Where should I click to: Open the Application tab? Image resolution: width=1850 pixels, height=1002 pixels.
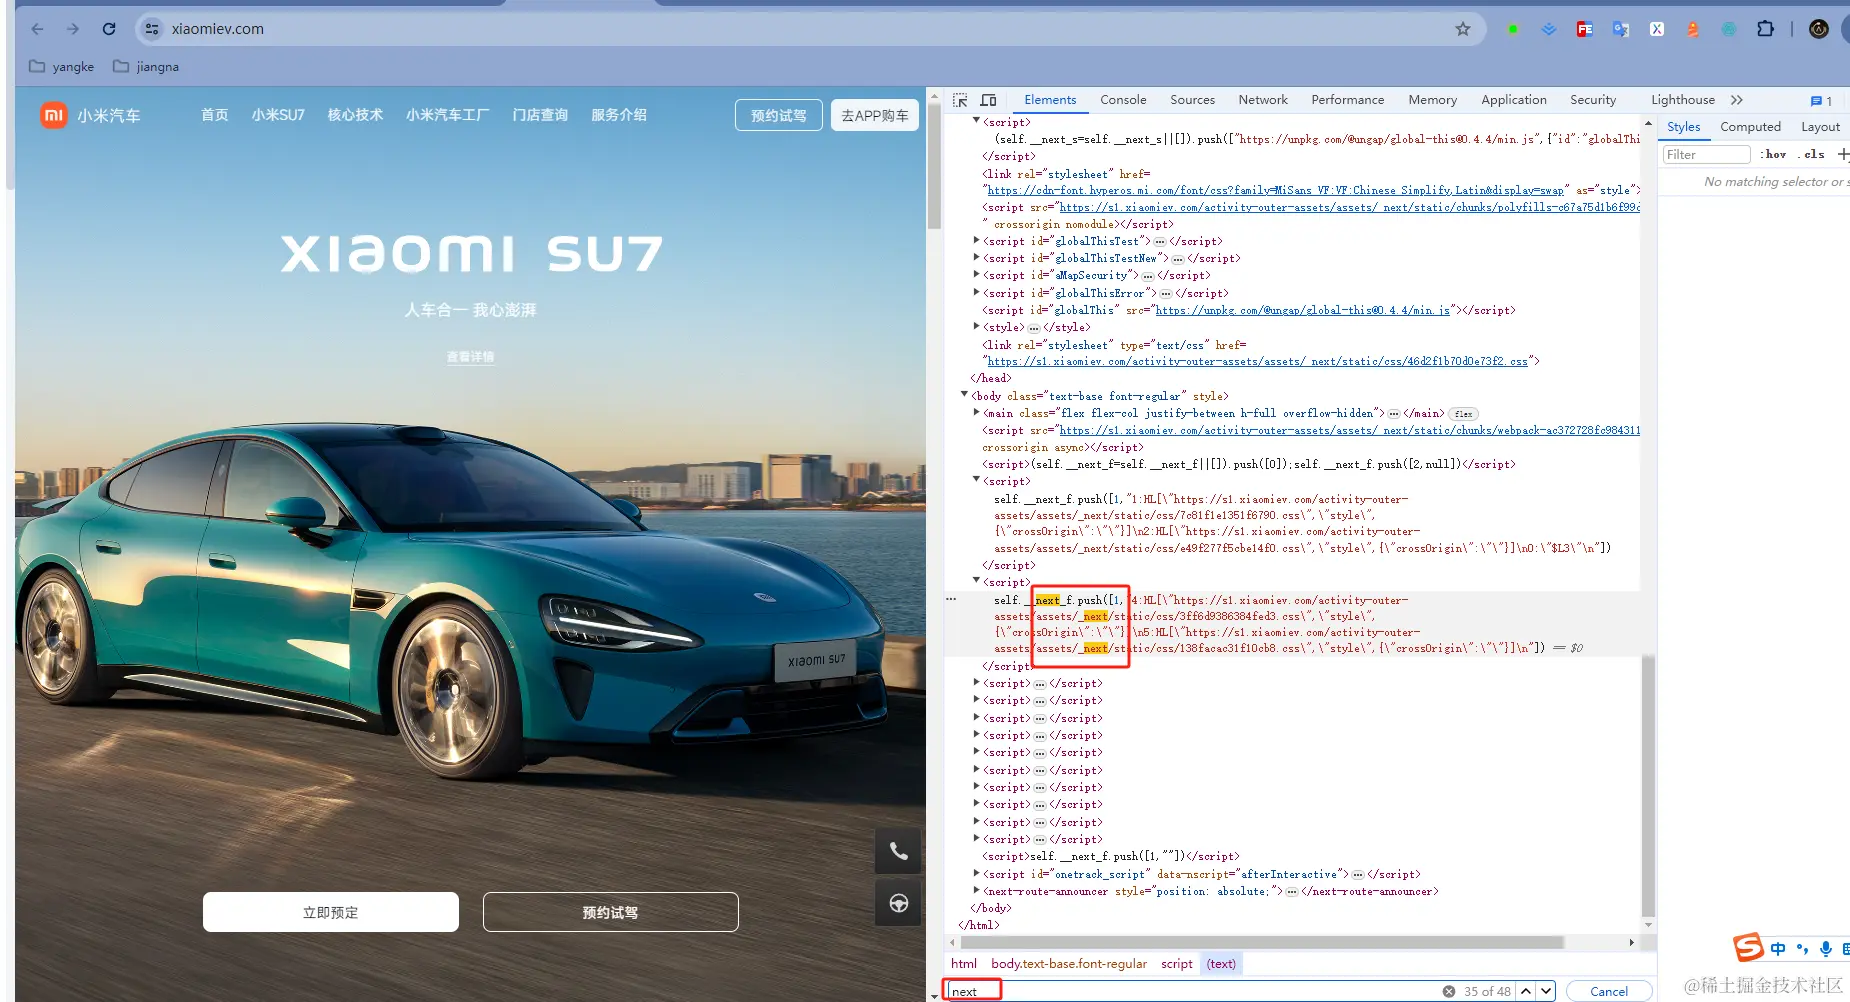[x=1514, y=100]
